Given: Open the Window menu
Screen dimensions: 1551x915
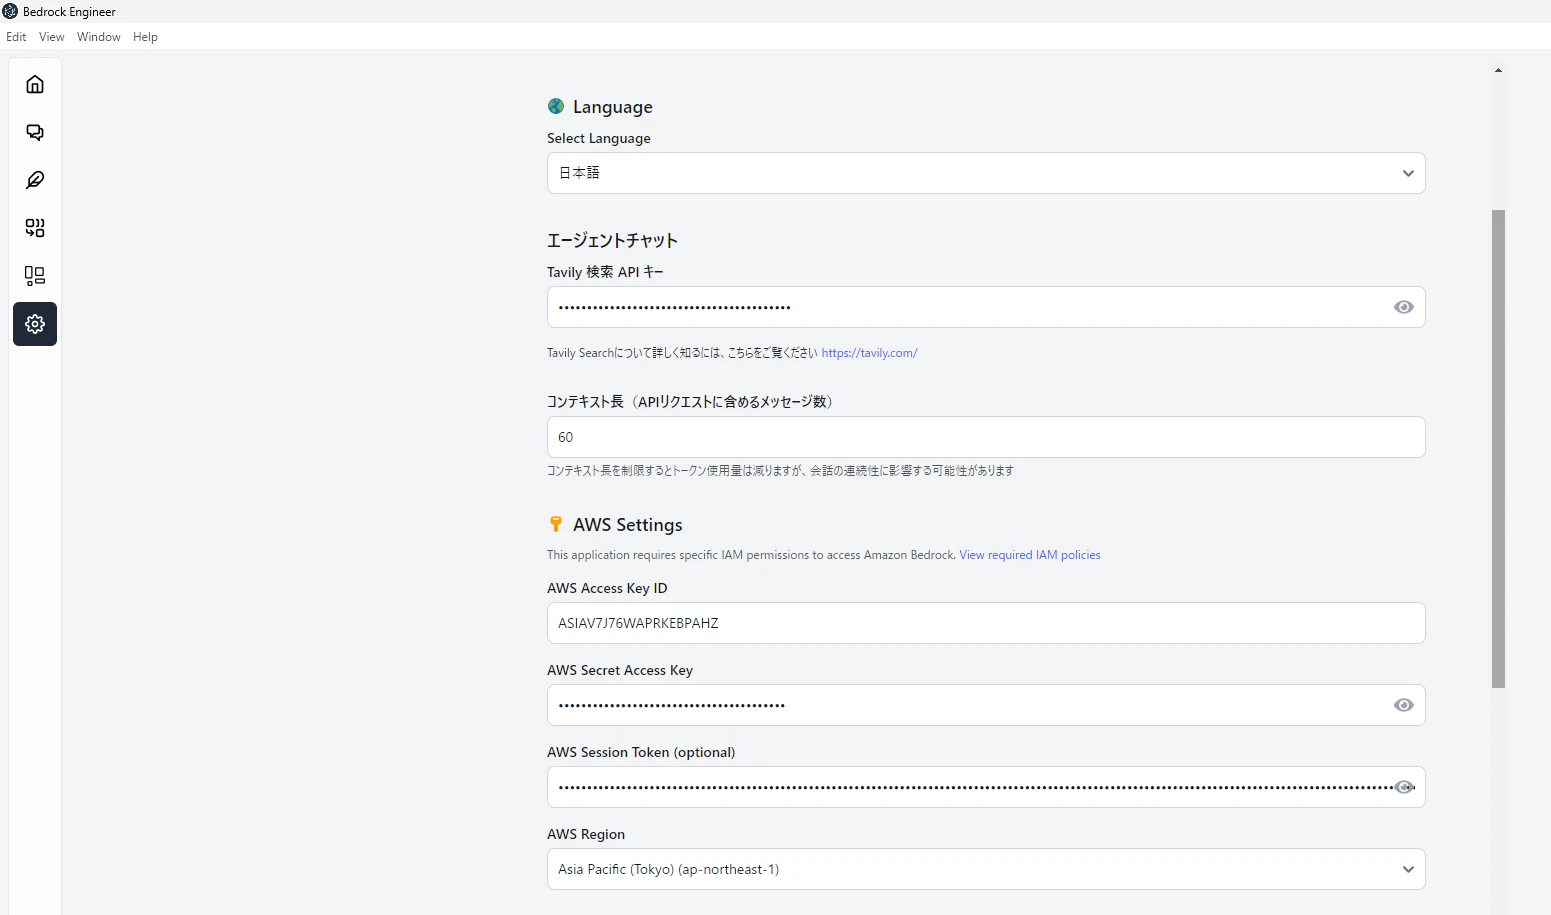Looking at the screenshot, I should pyautogui.click(x=99, y=37).
